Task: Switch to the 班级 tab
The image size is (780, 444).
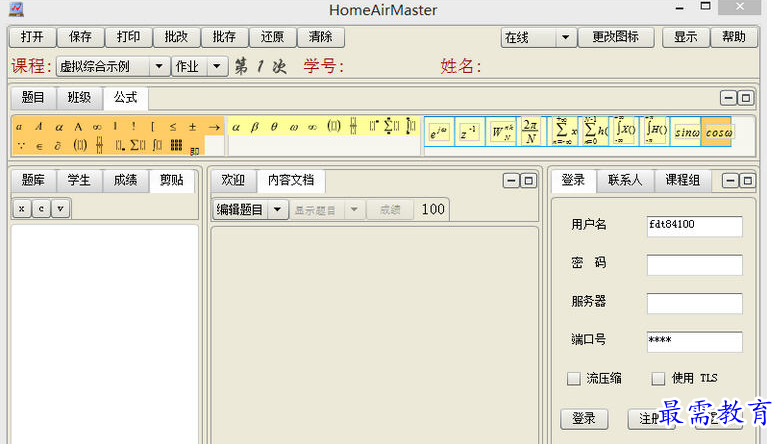Action: (x=80, y=97)
